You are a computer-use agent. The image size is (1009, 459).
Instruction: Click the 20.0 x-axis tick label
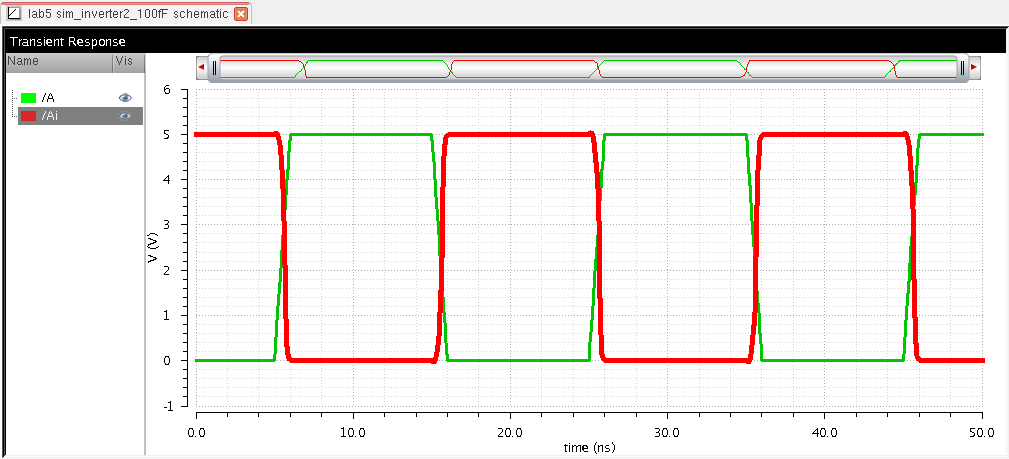[x=510, y=433]
